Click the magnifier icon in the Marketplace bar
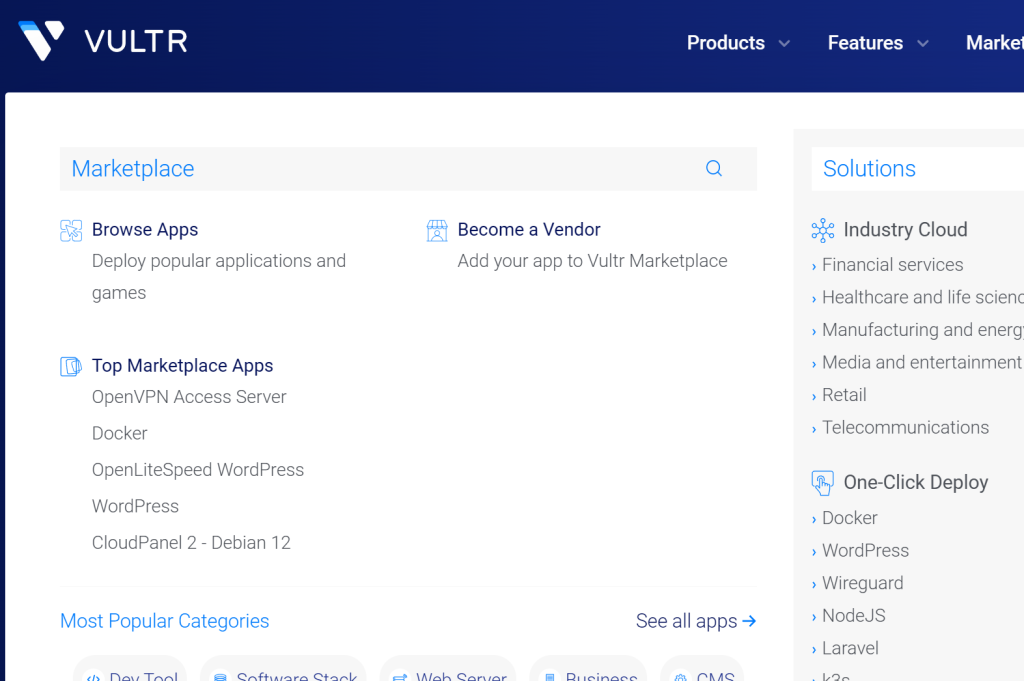Image resolution: width=1024 pixels, height=681 pixels. pos(714,168)
